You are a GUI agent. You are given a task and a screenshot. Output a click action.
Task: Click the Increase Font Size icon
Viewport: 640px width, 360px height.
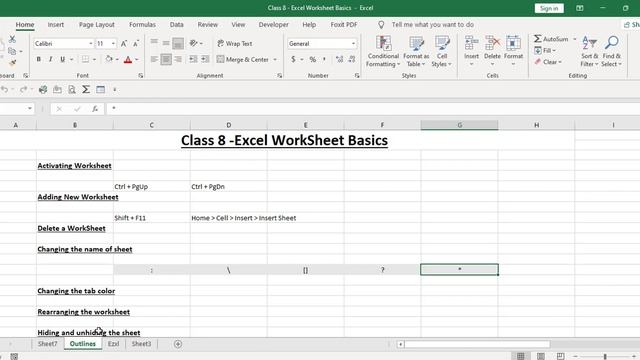pos(124,43)
